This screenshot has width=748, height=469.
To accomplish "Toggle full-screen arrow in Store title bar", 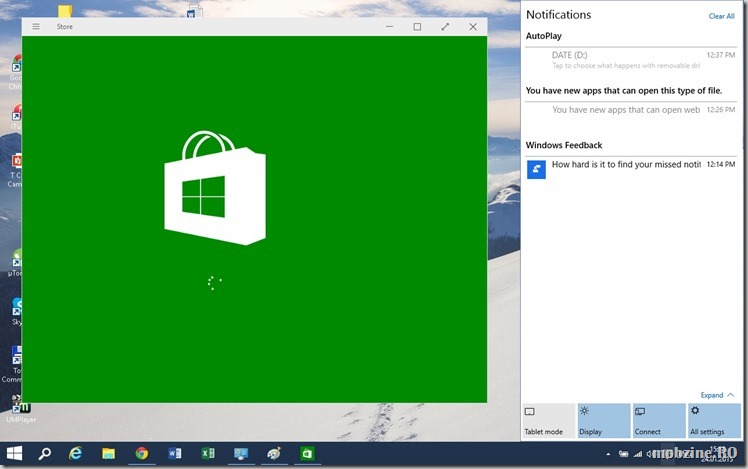I will 445,27.
